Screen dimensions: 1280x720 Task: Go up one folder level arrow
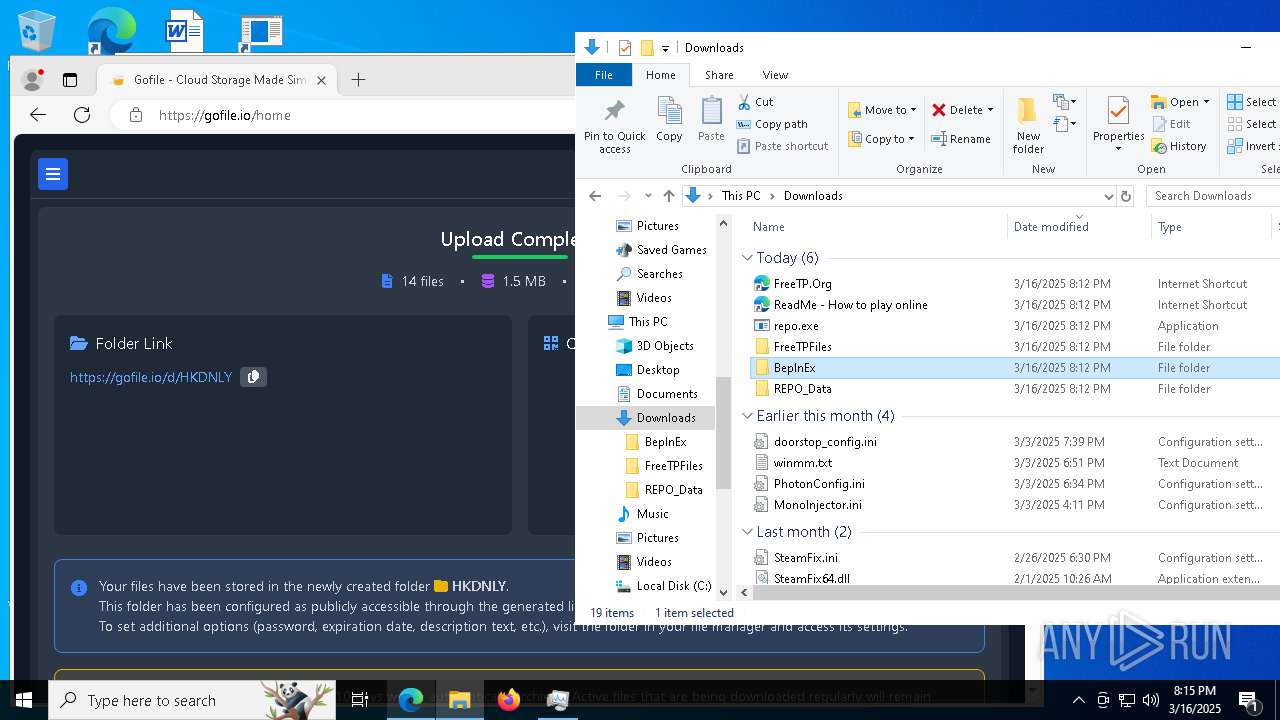pyautogui.click(x=669, y=196)
